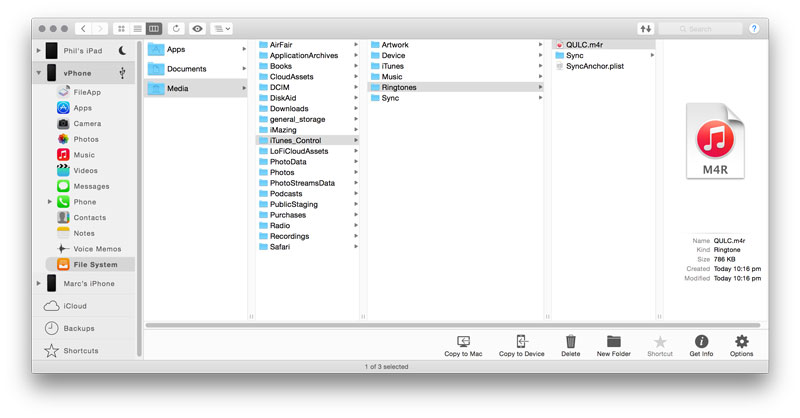The width and height of the screenshot is (800, 418).
Task: Select the Purchases folder
Action: [307, 215]
